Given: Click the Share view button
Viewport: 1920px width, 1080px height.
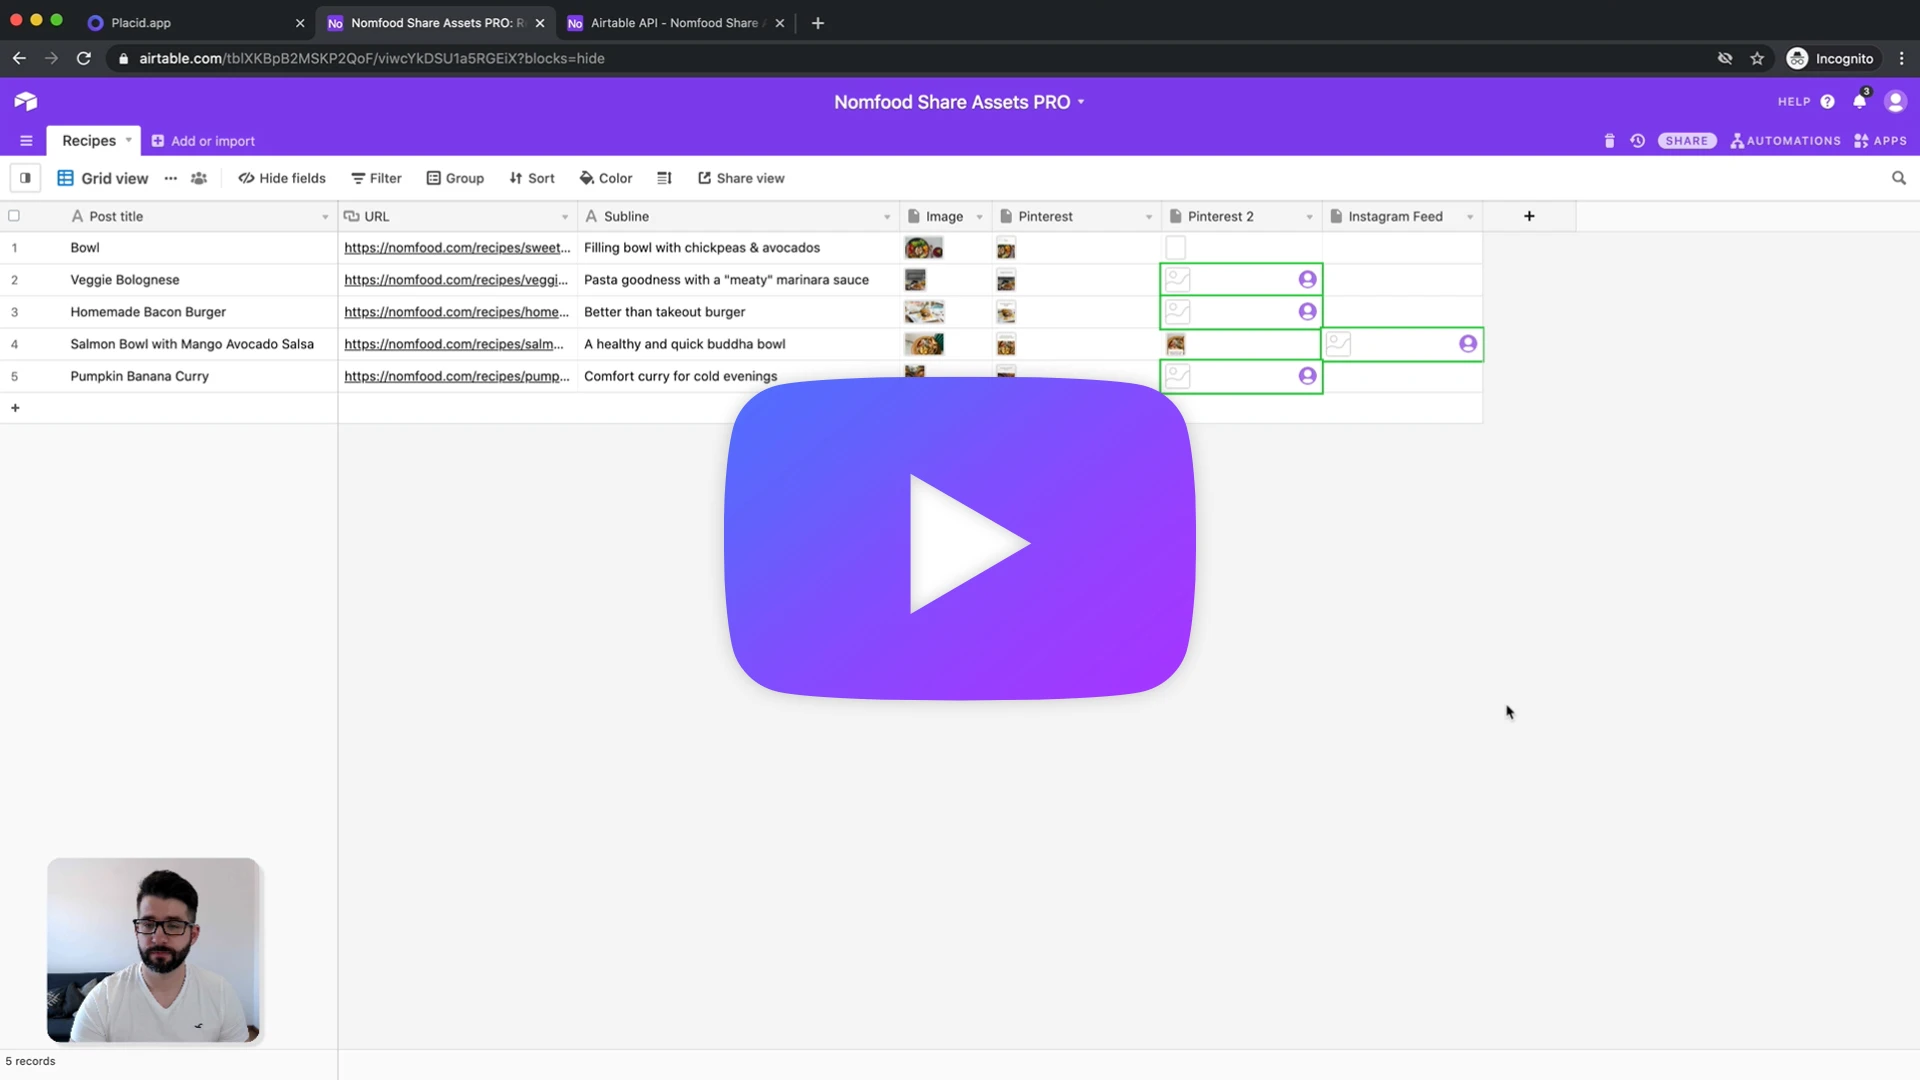Looking at the screenshot, I should tap(741, 178).
